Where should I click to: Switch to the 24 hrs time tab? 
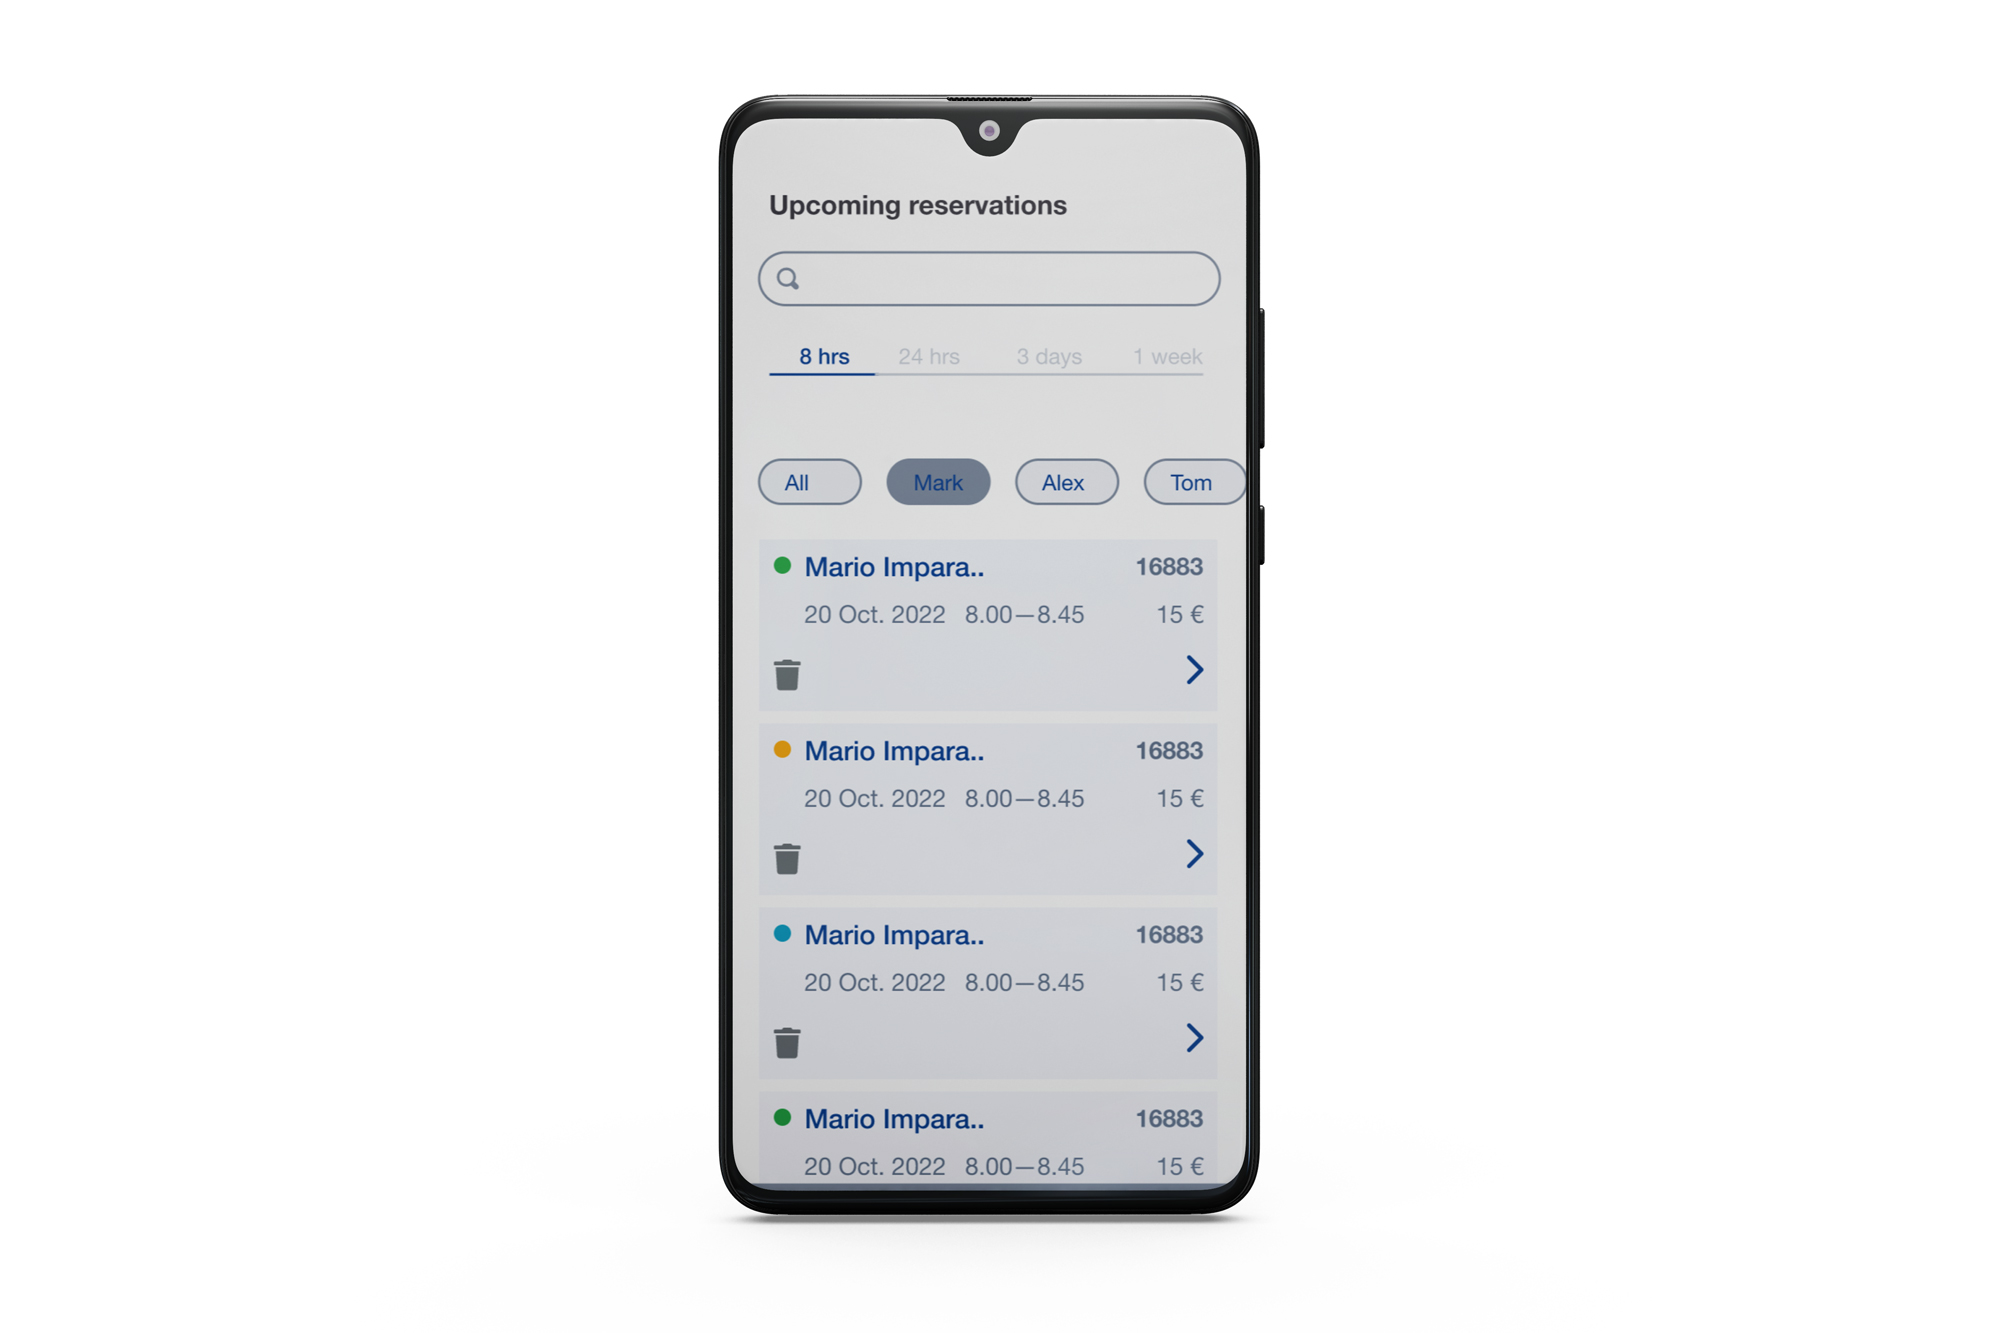tap(926, 399)
